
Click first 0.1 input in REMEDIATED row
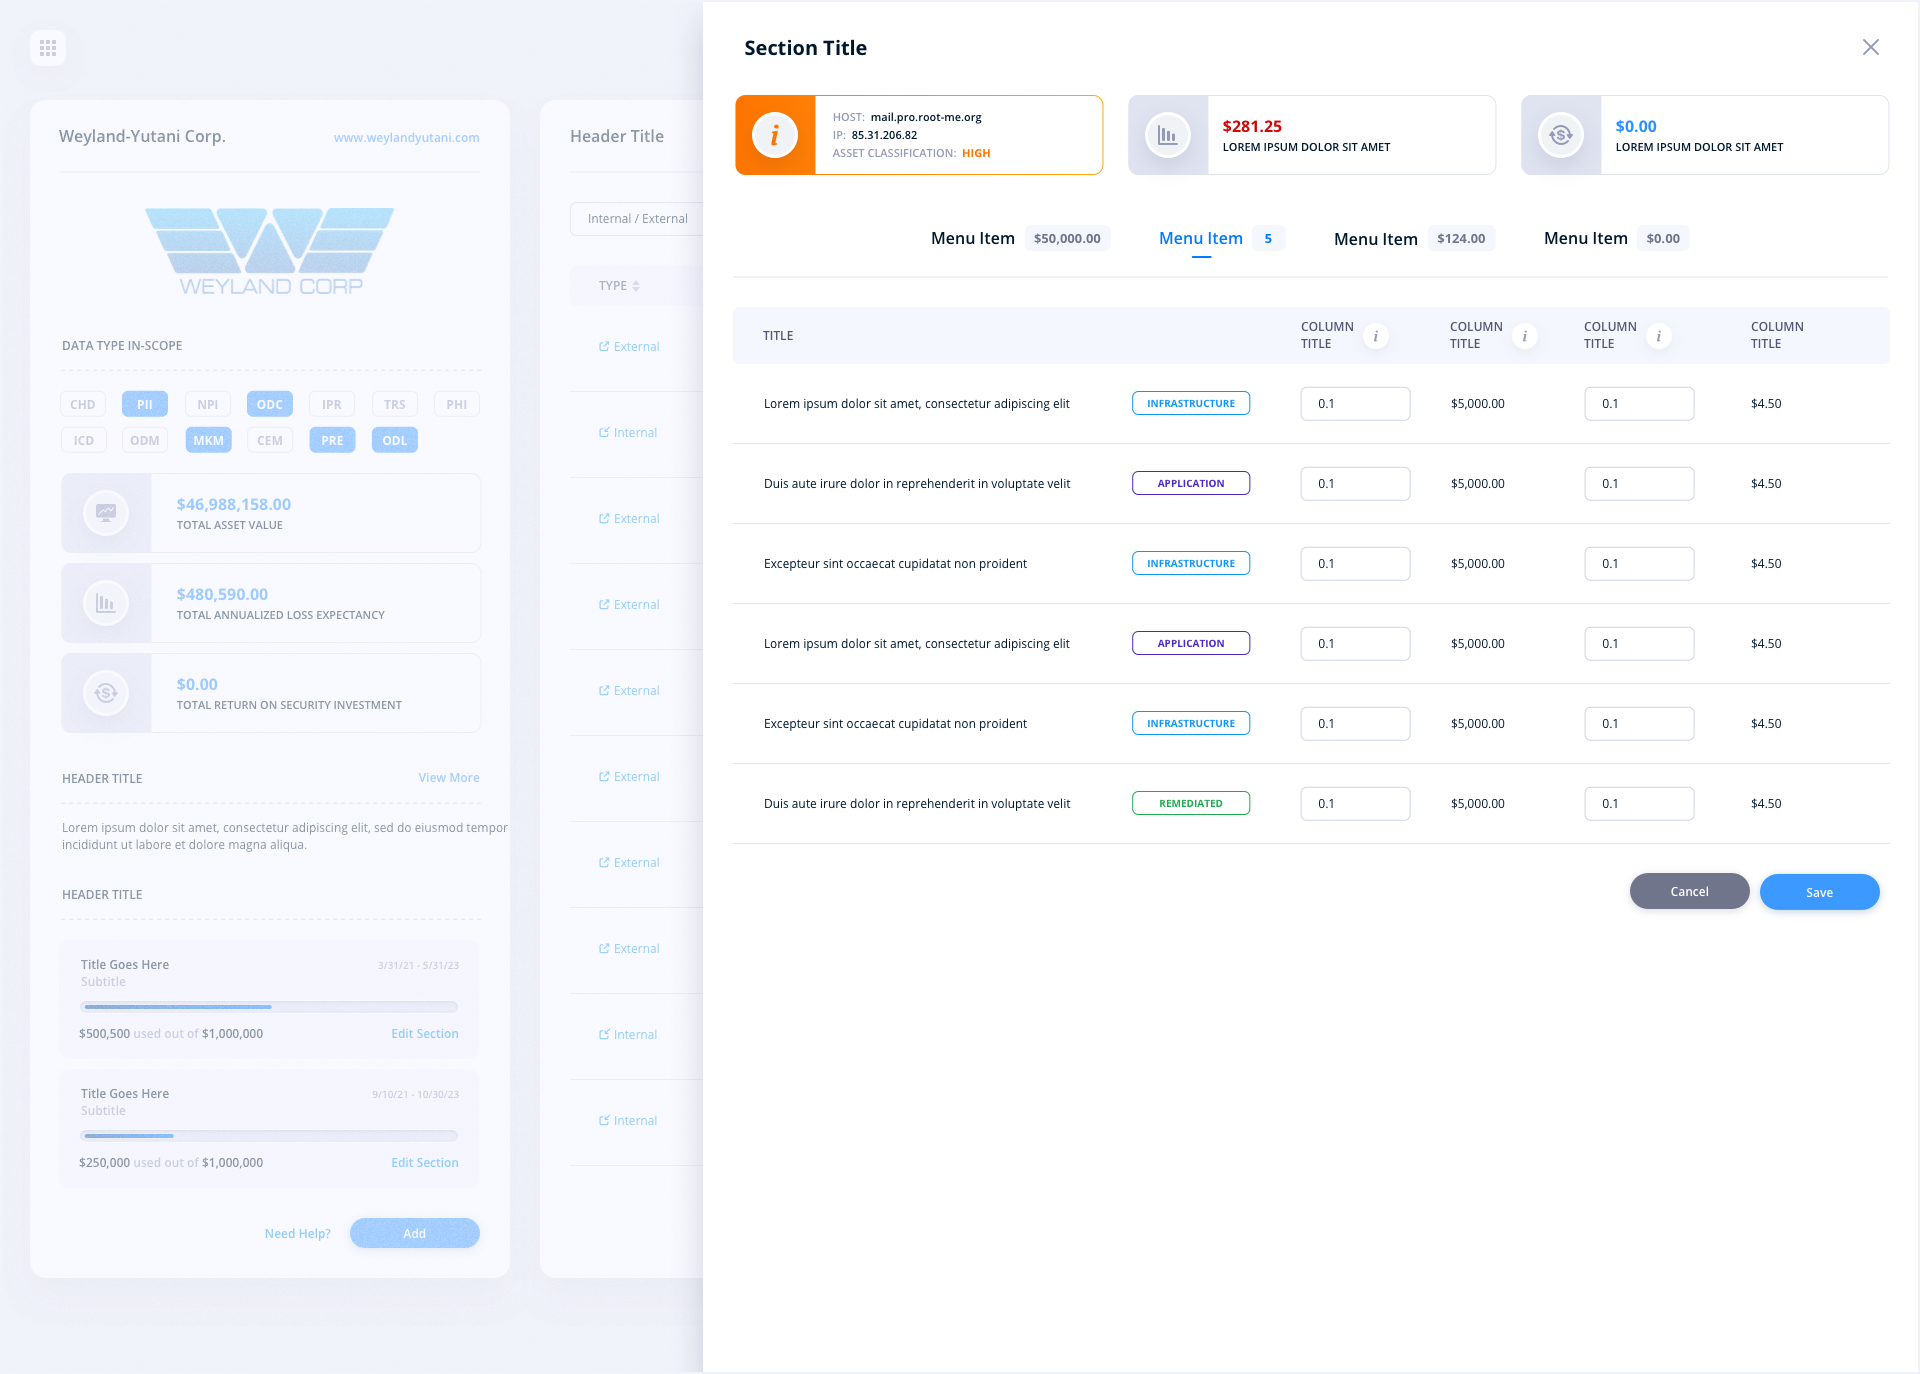pos(1354,804)
